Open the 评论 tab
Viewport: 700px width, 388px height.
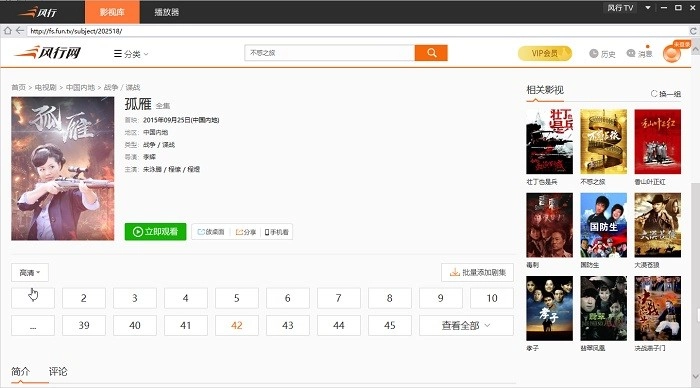(58, 371)
